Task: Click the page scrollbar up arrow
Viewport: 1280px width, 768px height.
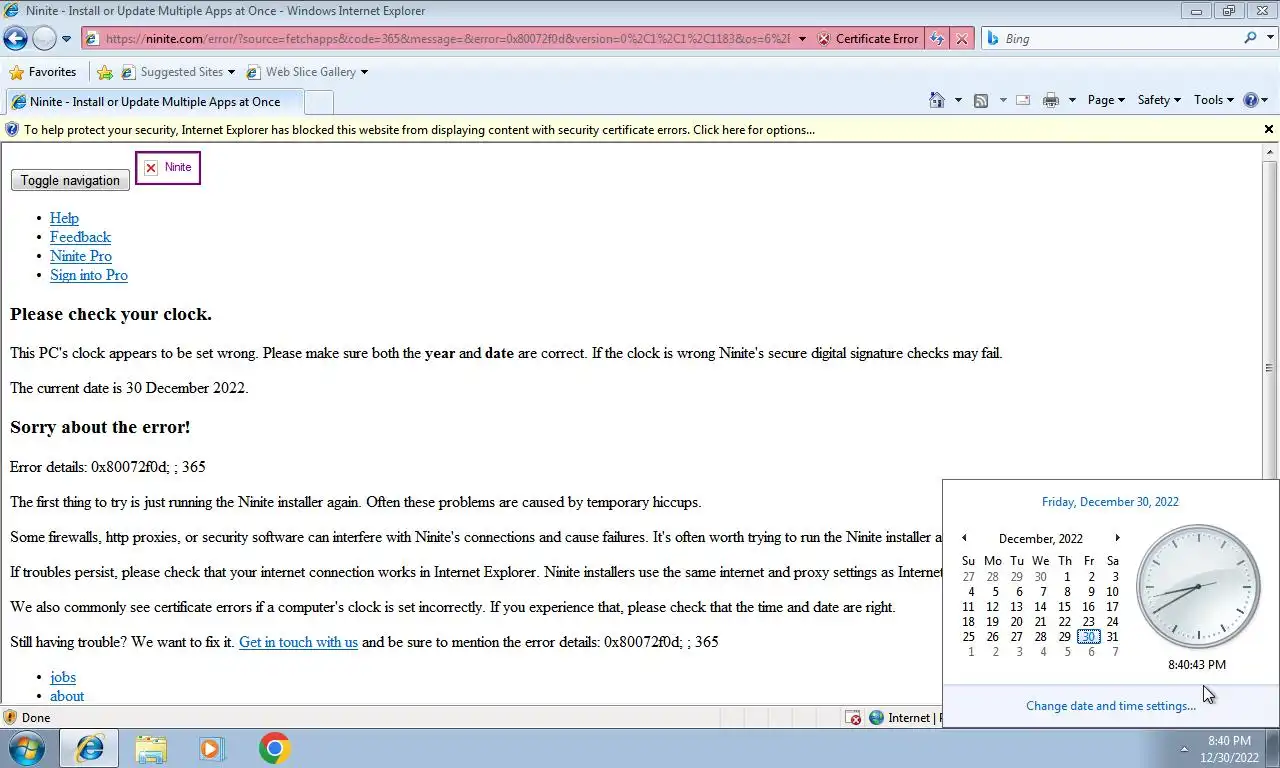Action: pos(1270,152)
